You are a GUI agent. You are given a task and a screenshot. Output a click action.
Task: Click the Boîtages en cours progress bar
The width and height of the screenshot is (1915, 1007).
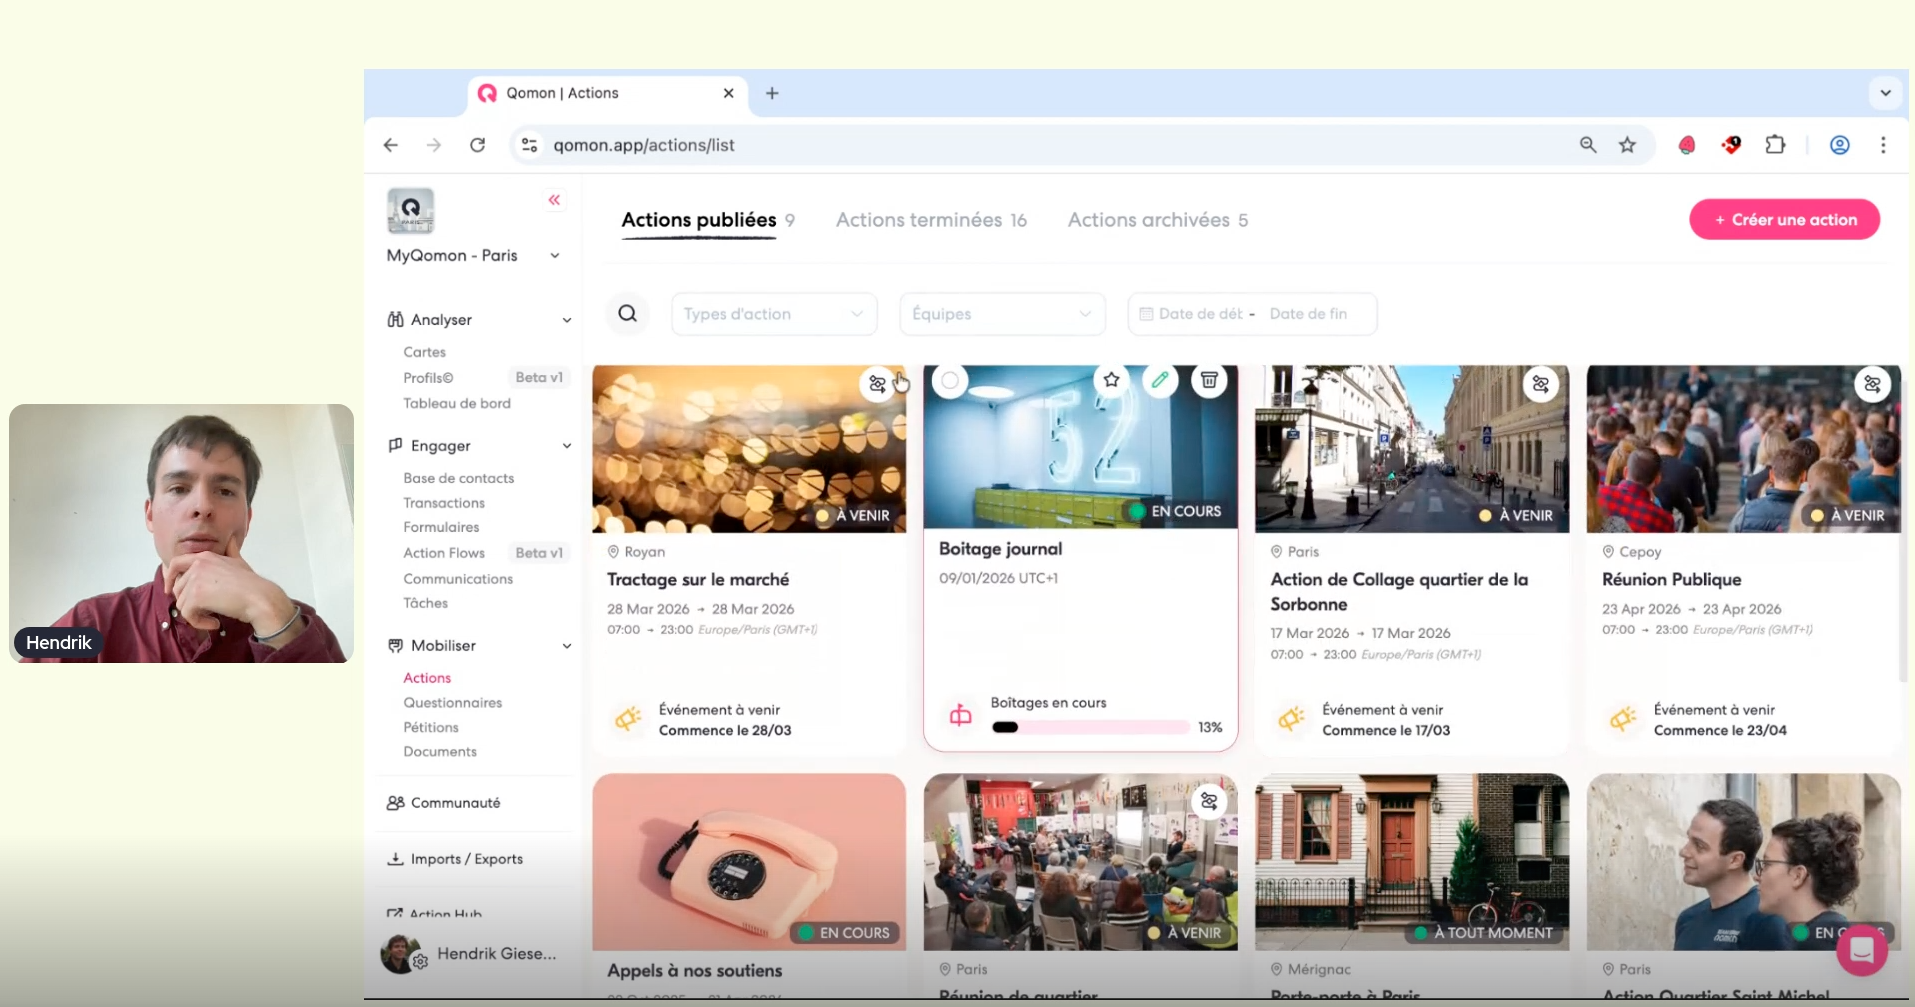(x=1089, y=727)
